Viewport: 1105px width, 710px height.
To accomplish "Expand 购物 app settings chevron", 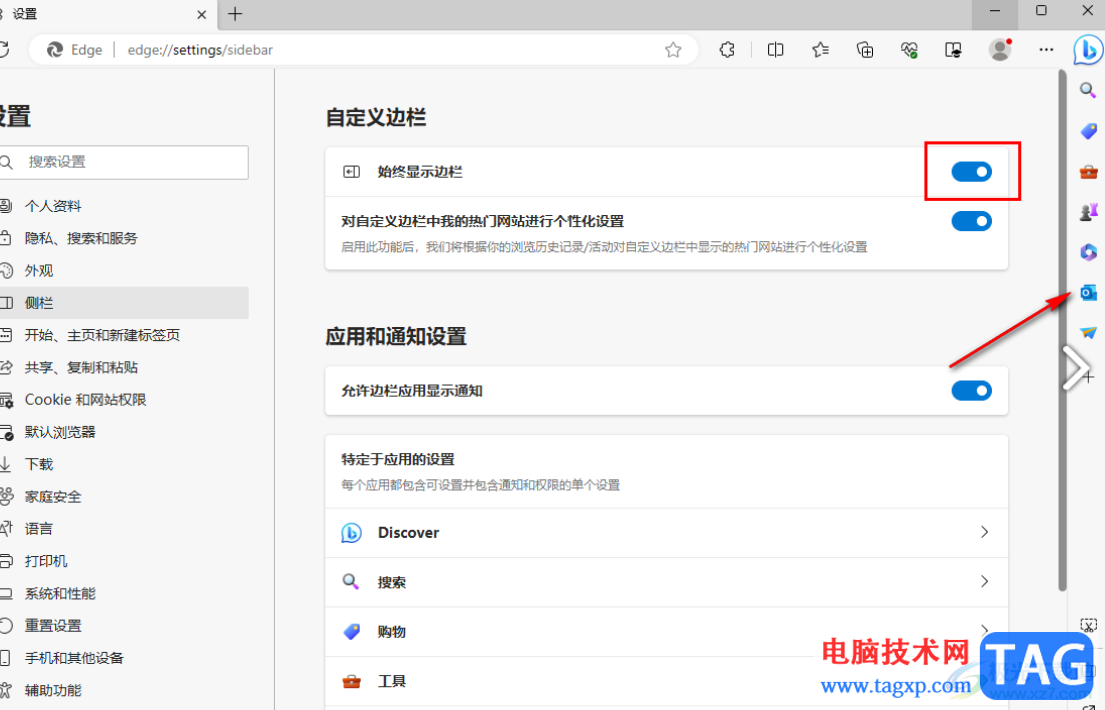I will point(984,630).
